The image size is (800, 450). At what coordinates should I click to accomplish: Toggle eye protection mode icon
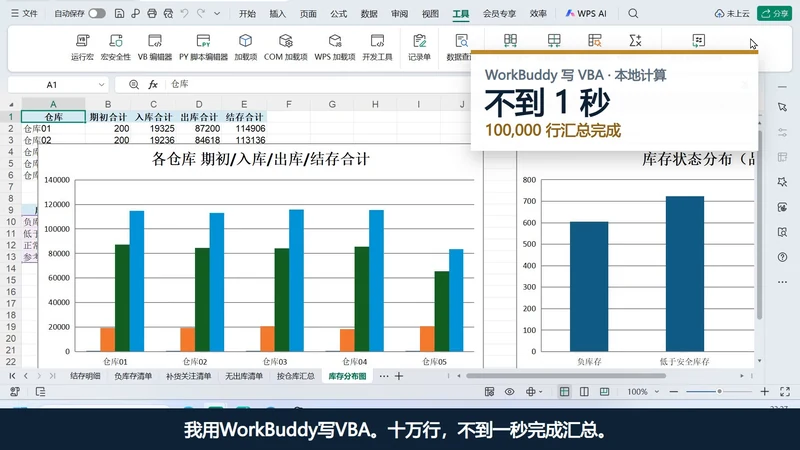509,392
